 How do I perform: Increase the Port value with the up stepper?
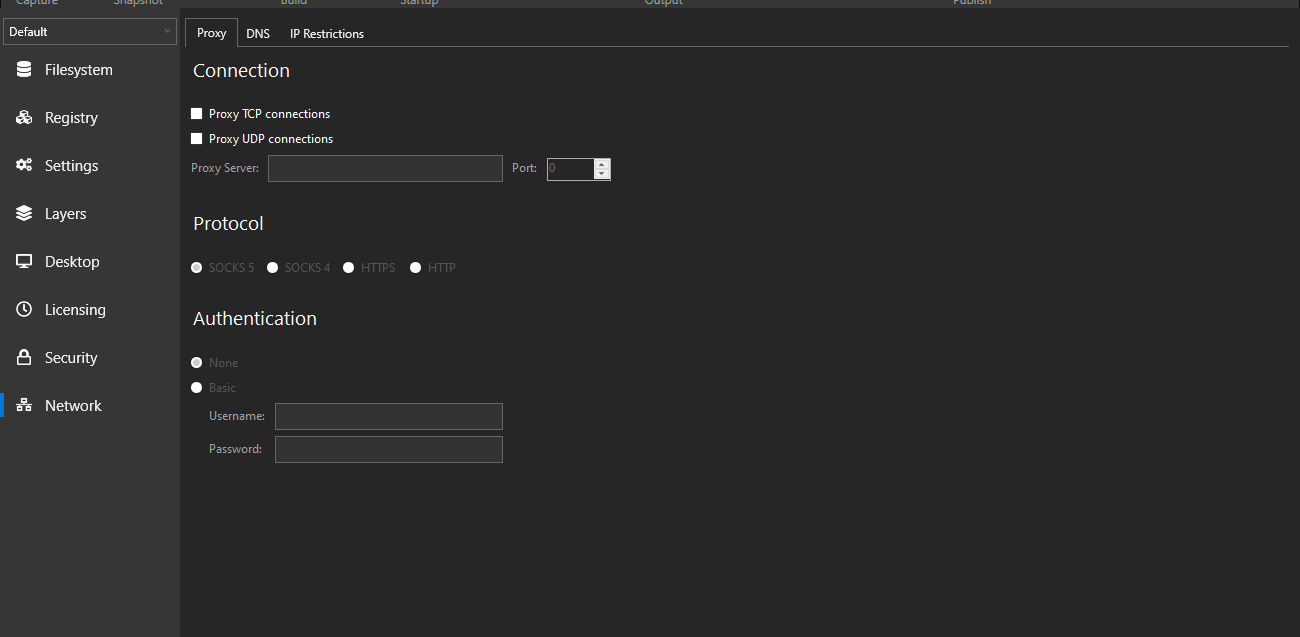coord(601,163)
